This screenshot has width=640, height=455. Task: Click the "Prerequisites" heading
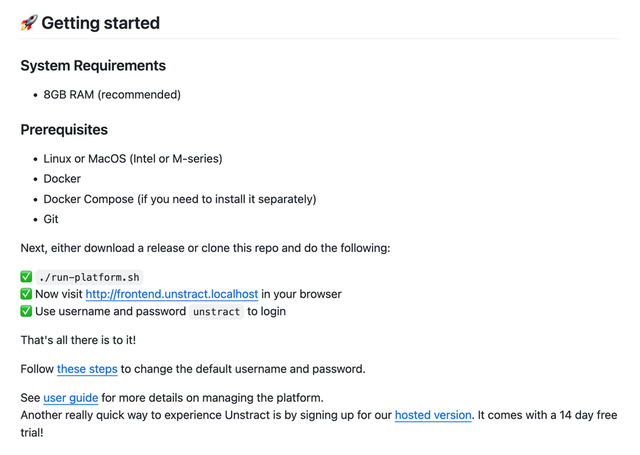64,130
